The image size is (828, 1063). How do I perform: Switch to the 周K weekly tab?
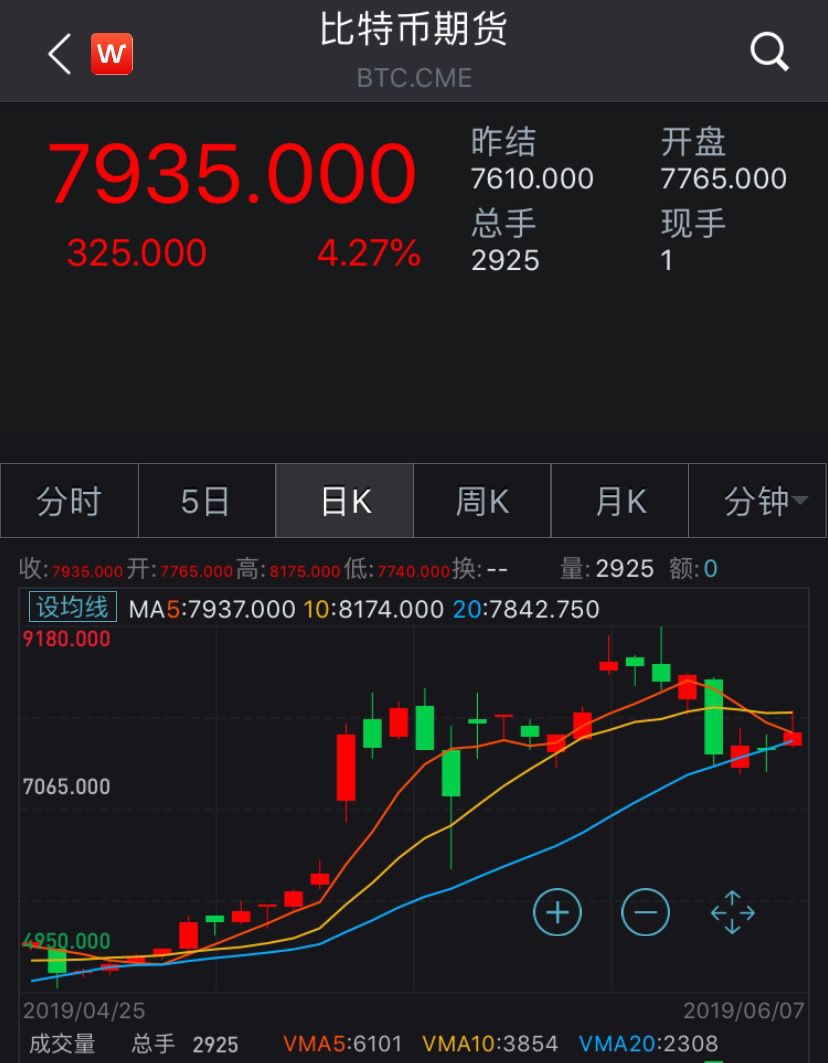pyautogui.click(x=482, y=500)
